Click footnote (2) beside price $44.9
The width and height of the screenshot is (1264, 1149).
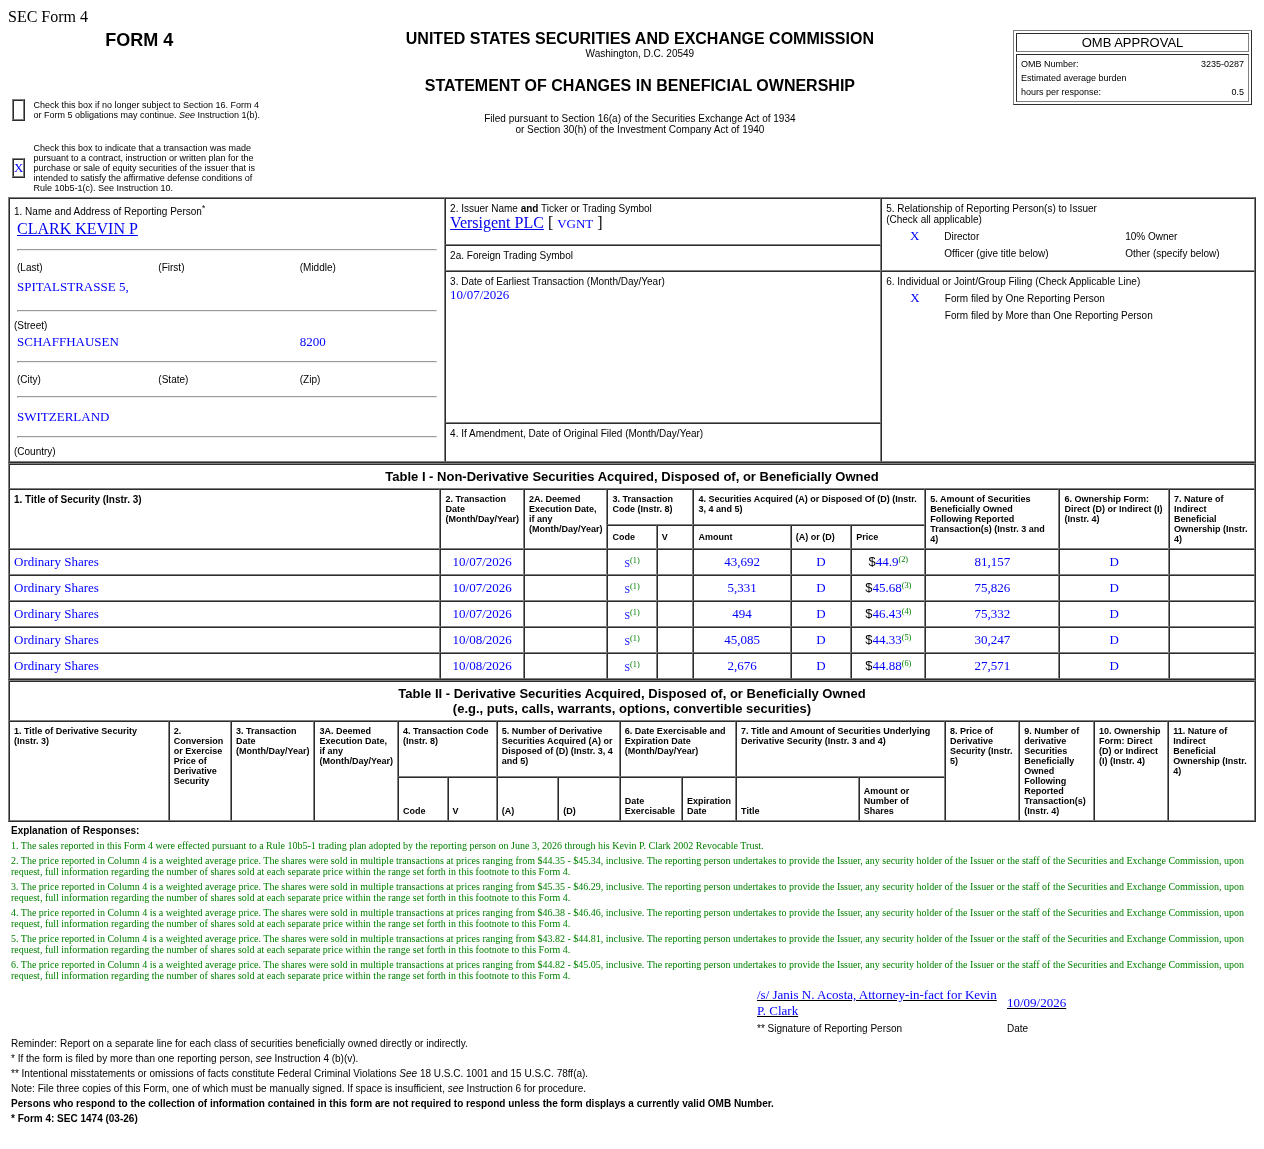[x=903, y=559]
